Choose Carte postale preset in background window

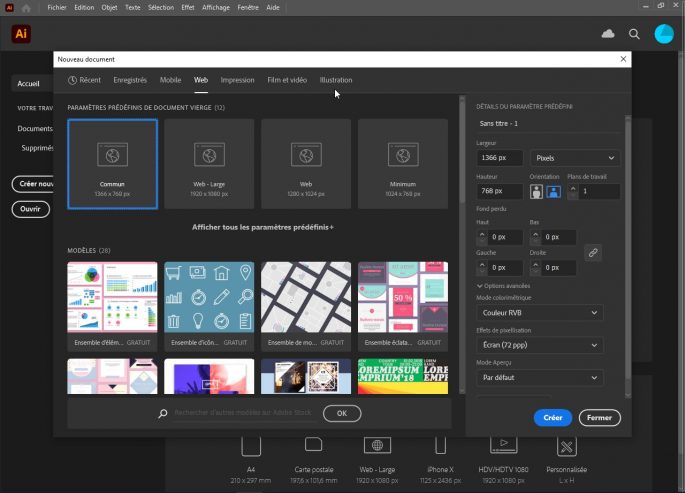click(x=313, y=445)
